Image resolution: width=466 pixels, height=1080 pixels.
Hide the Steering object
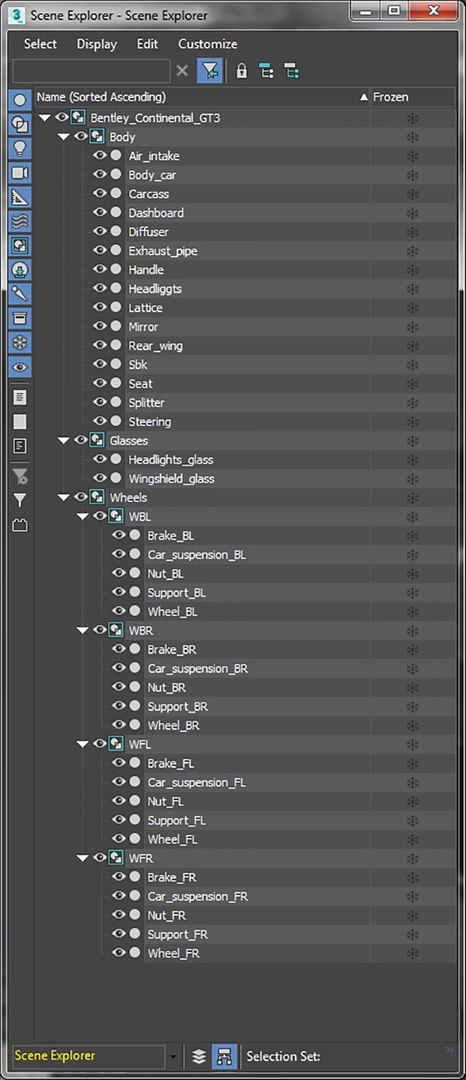point(100,422)
